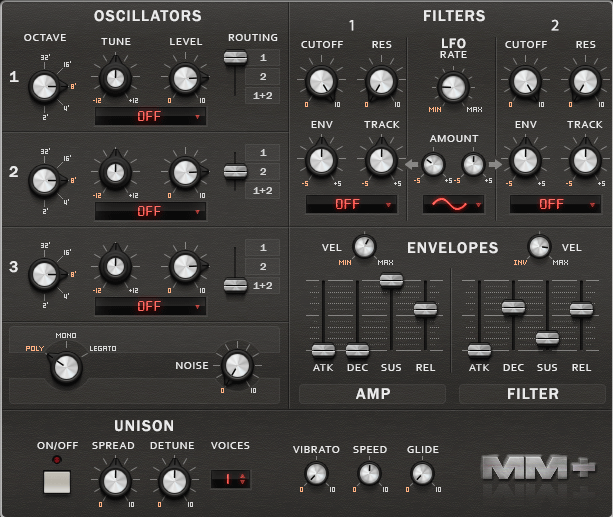The image size is (613, 517).
Task: Click the Filter envelope DEC slider
Action: tap(513, 307)
